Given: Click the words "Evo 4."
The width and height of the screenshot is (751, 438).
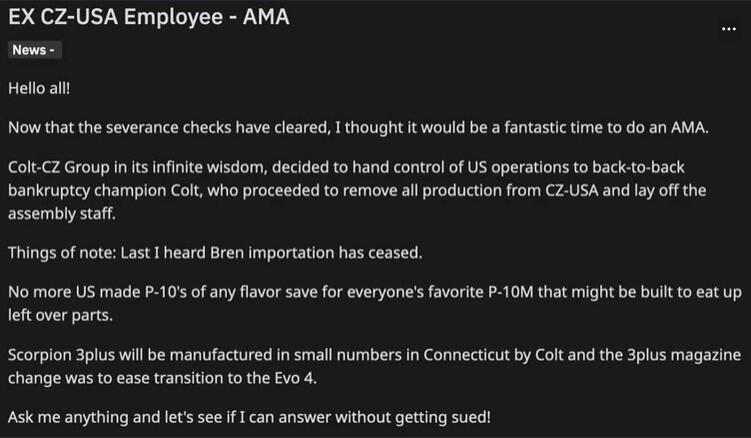Looking at the screenshot, I should 296,379.
